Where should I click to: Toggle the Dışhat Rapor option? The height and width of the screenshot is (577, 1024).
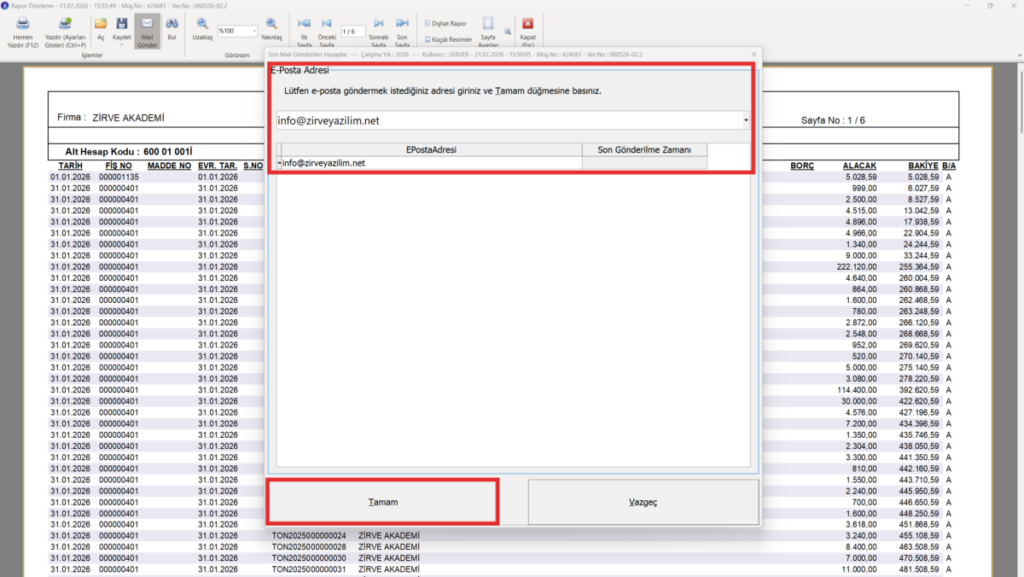[x=445, y=23]
